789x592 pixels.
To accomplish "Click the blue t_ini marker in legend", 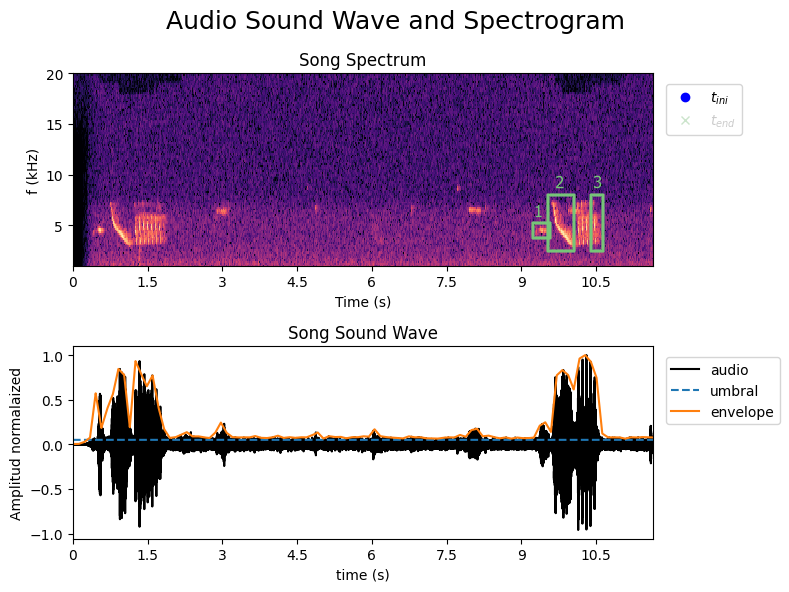I will (x=685, y=98).
